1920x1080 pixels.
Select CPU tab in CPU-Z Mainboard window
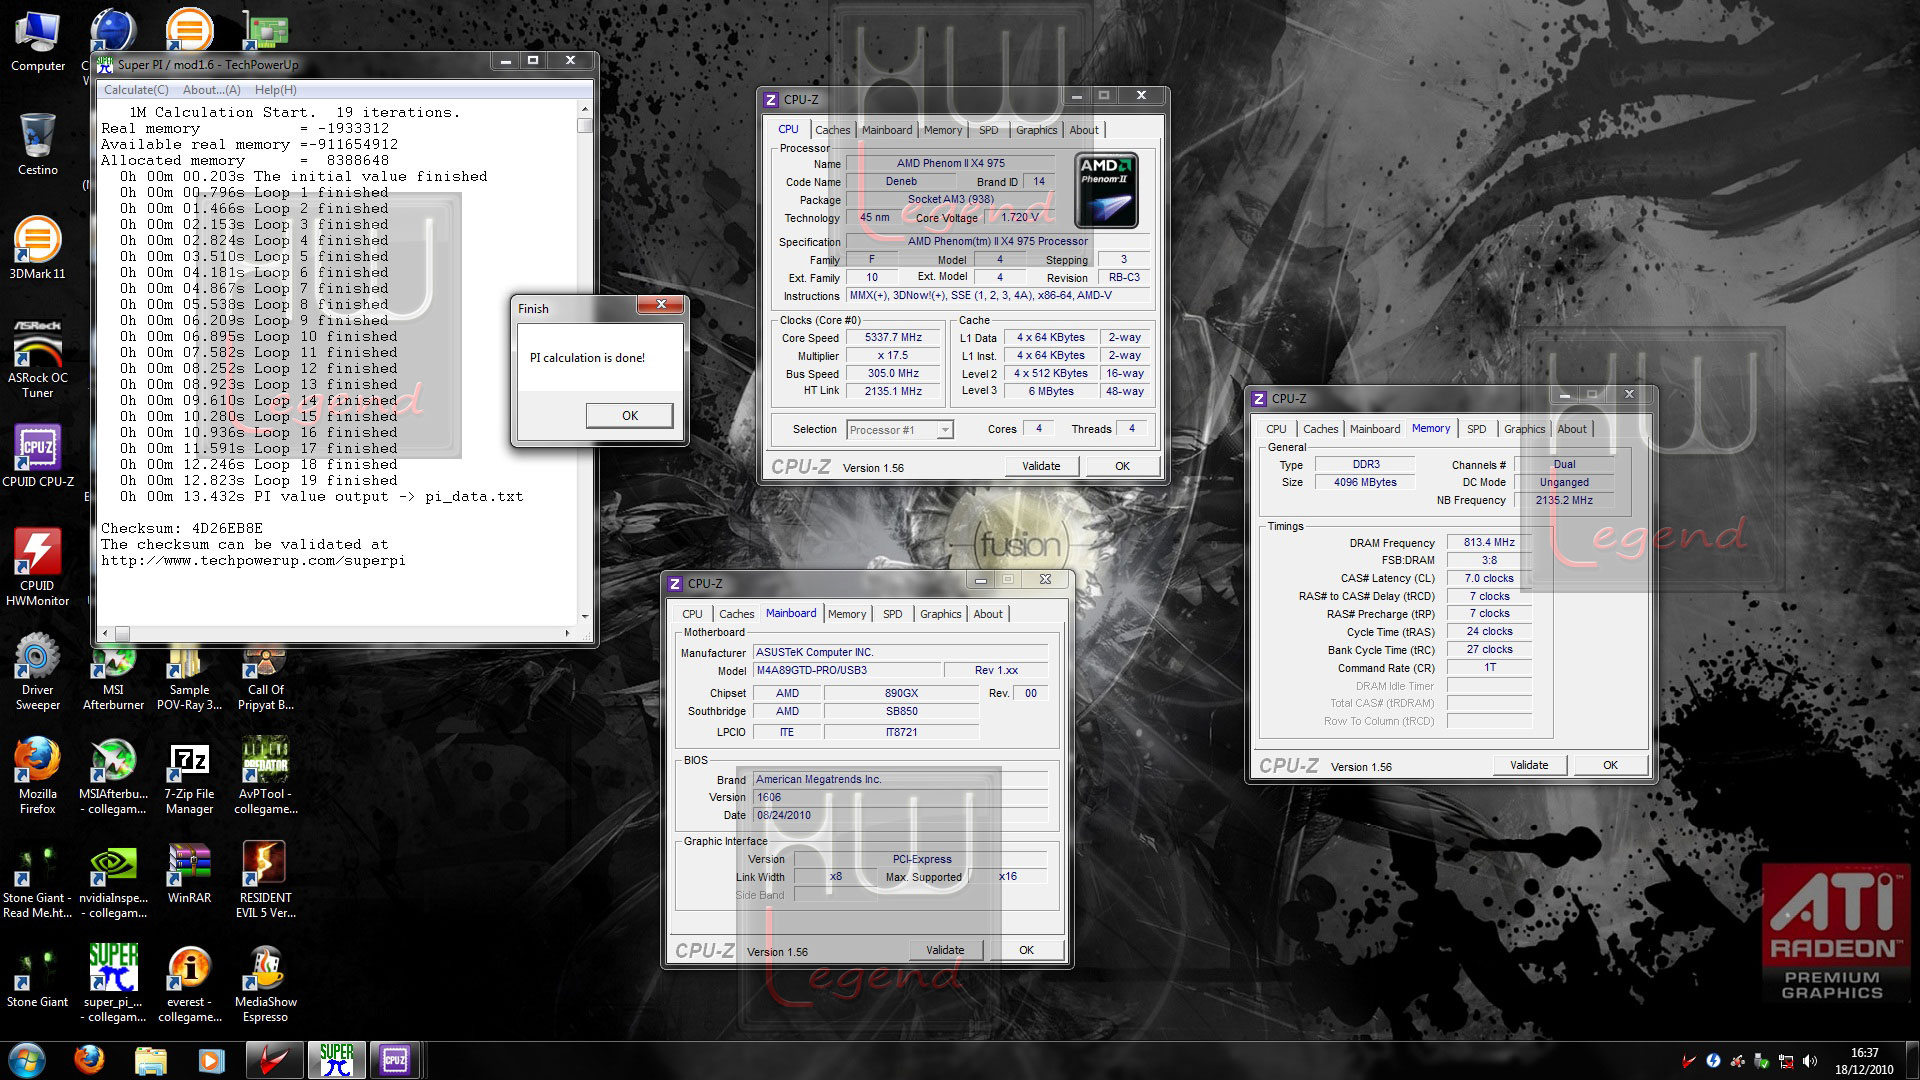pyautogui.click(x=692, y=614)
